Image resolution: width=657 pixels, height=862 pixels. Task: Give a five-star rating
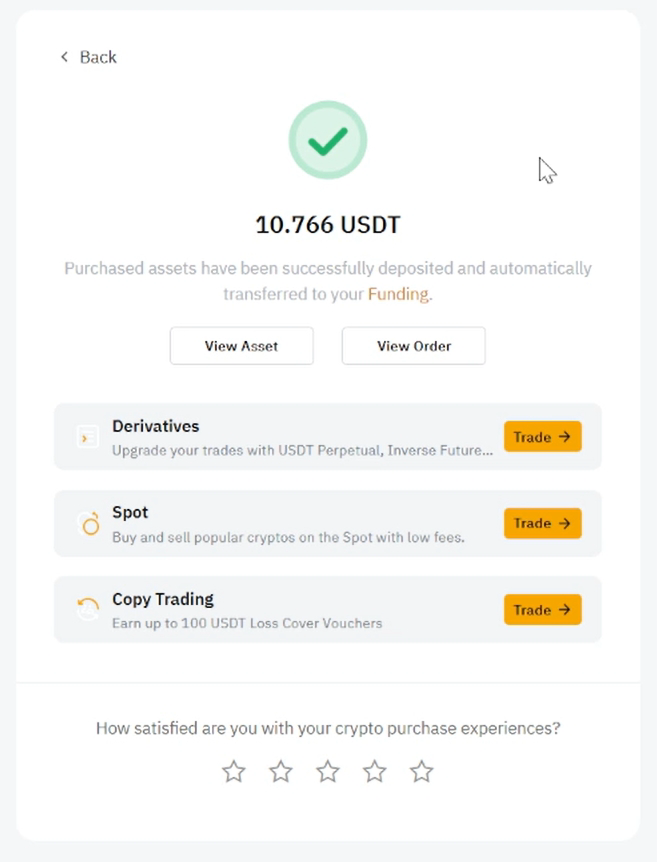422,771
